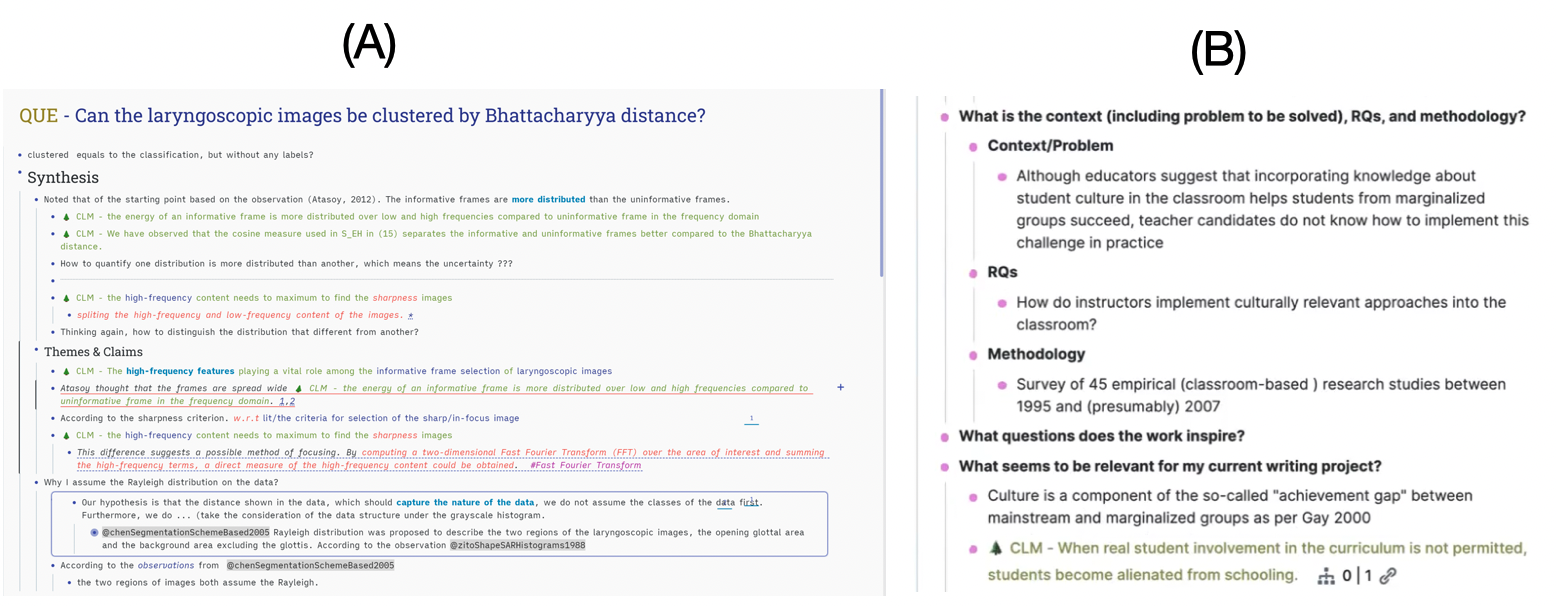Click bullet of 'What seems to be relevant'
1556x606 pixels.
click(945, 467)
